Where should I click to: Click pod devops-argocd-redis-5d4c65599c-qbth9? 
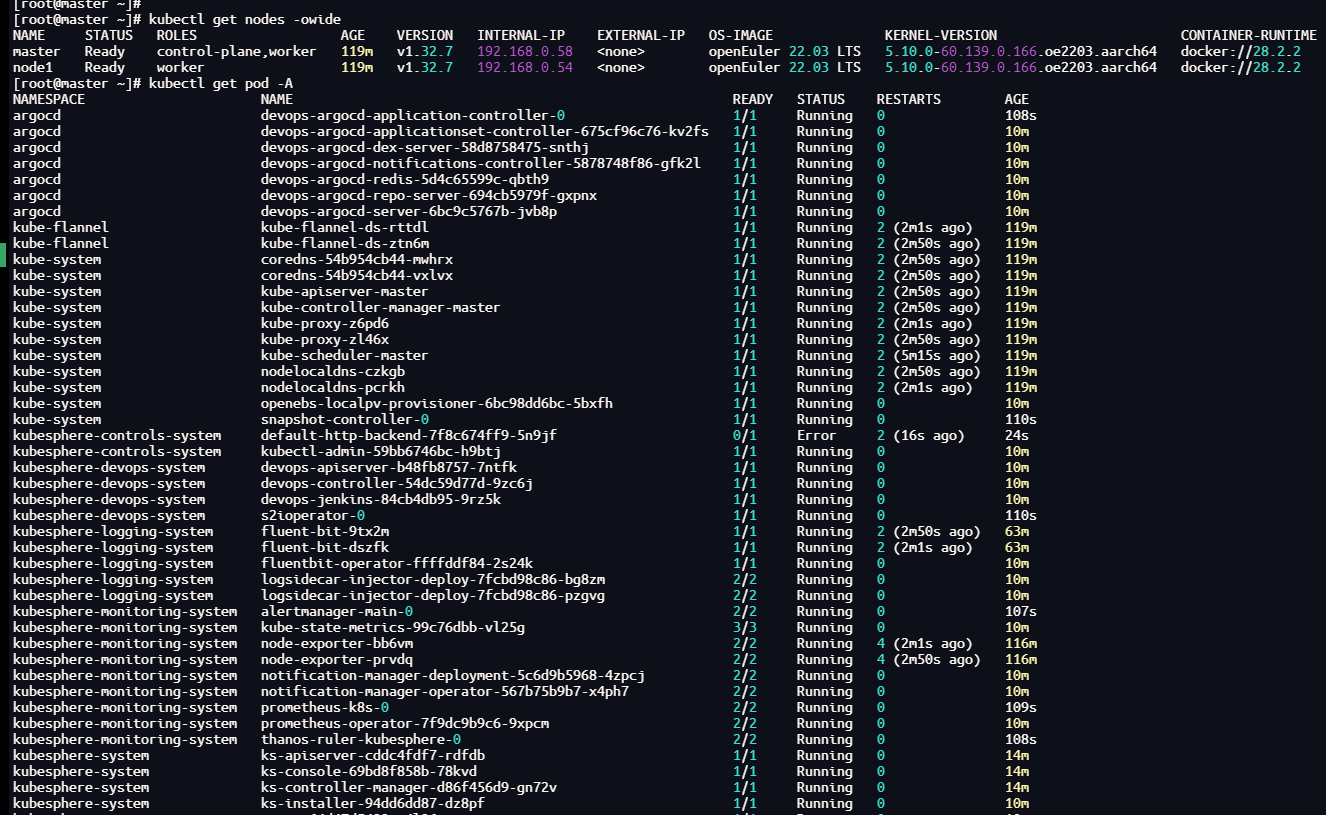pyautogui.click(x=405, y=180)
